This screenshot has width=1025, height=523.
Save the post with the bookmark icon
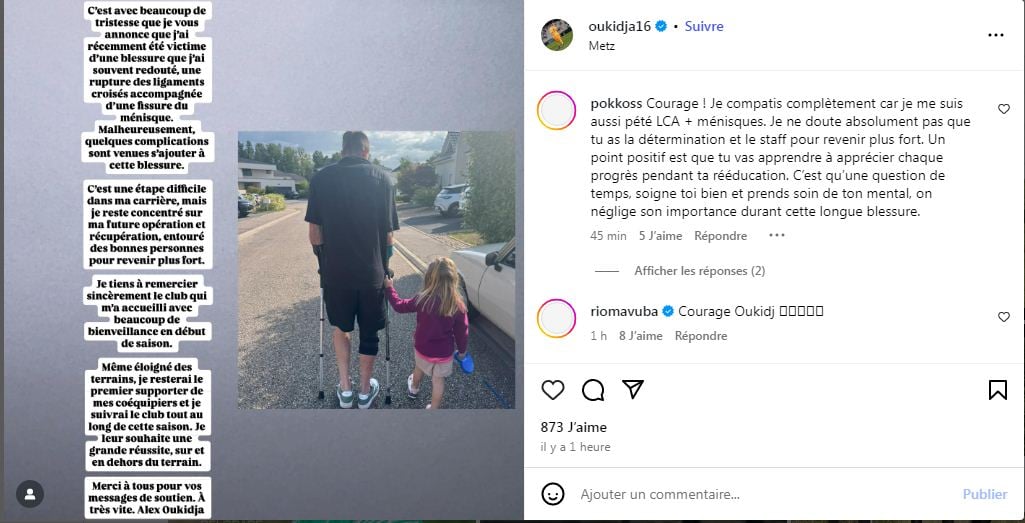(998, 390)
